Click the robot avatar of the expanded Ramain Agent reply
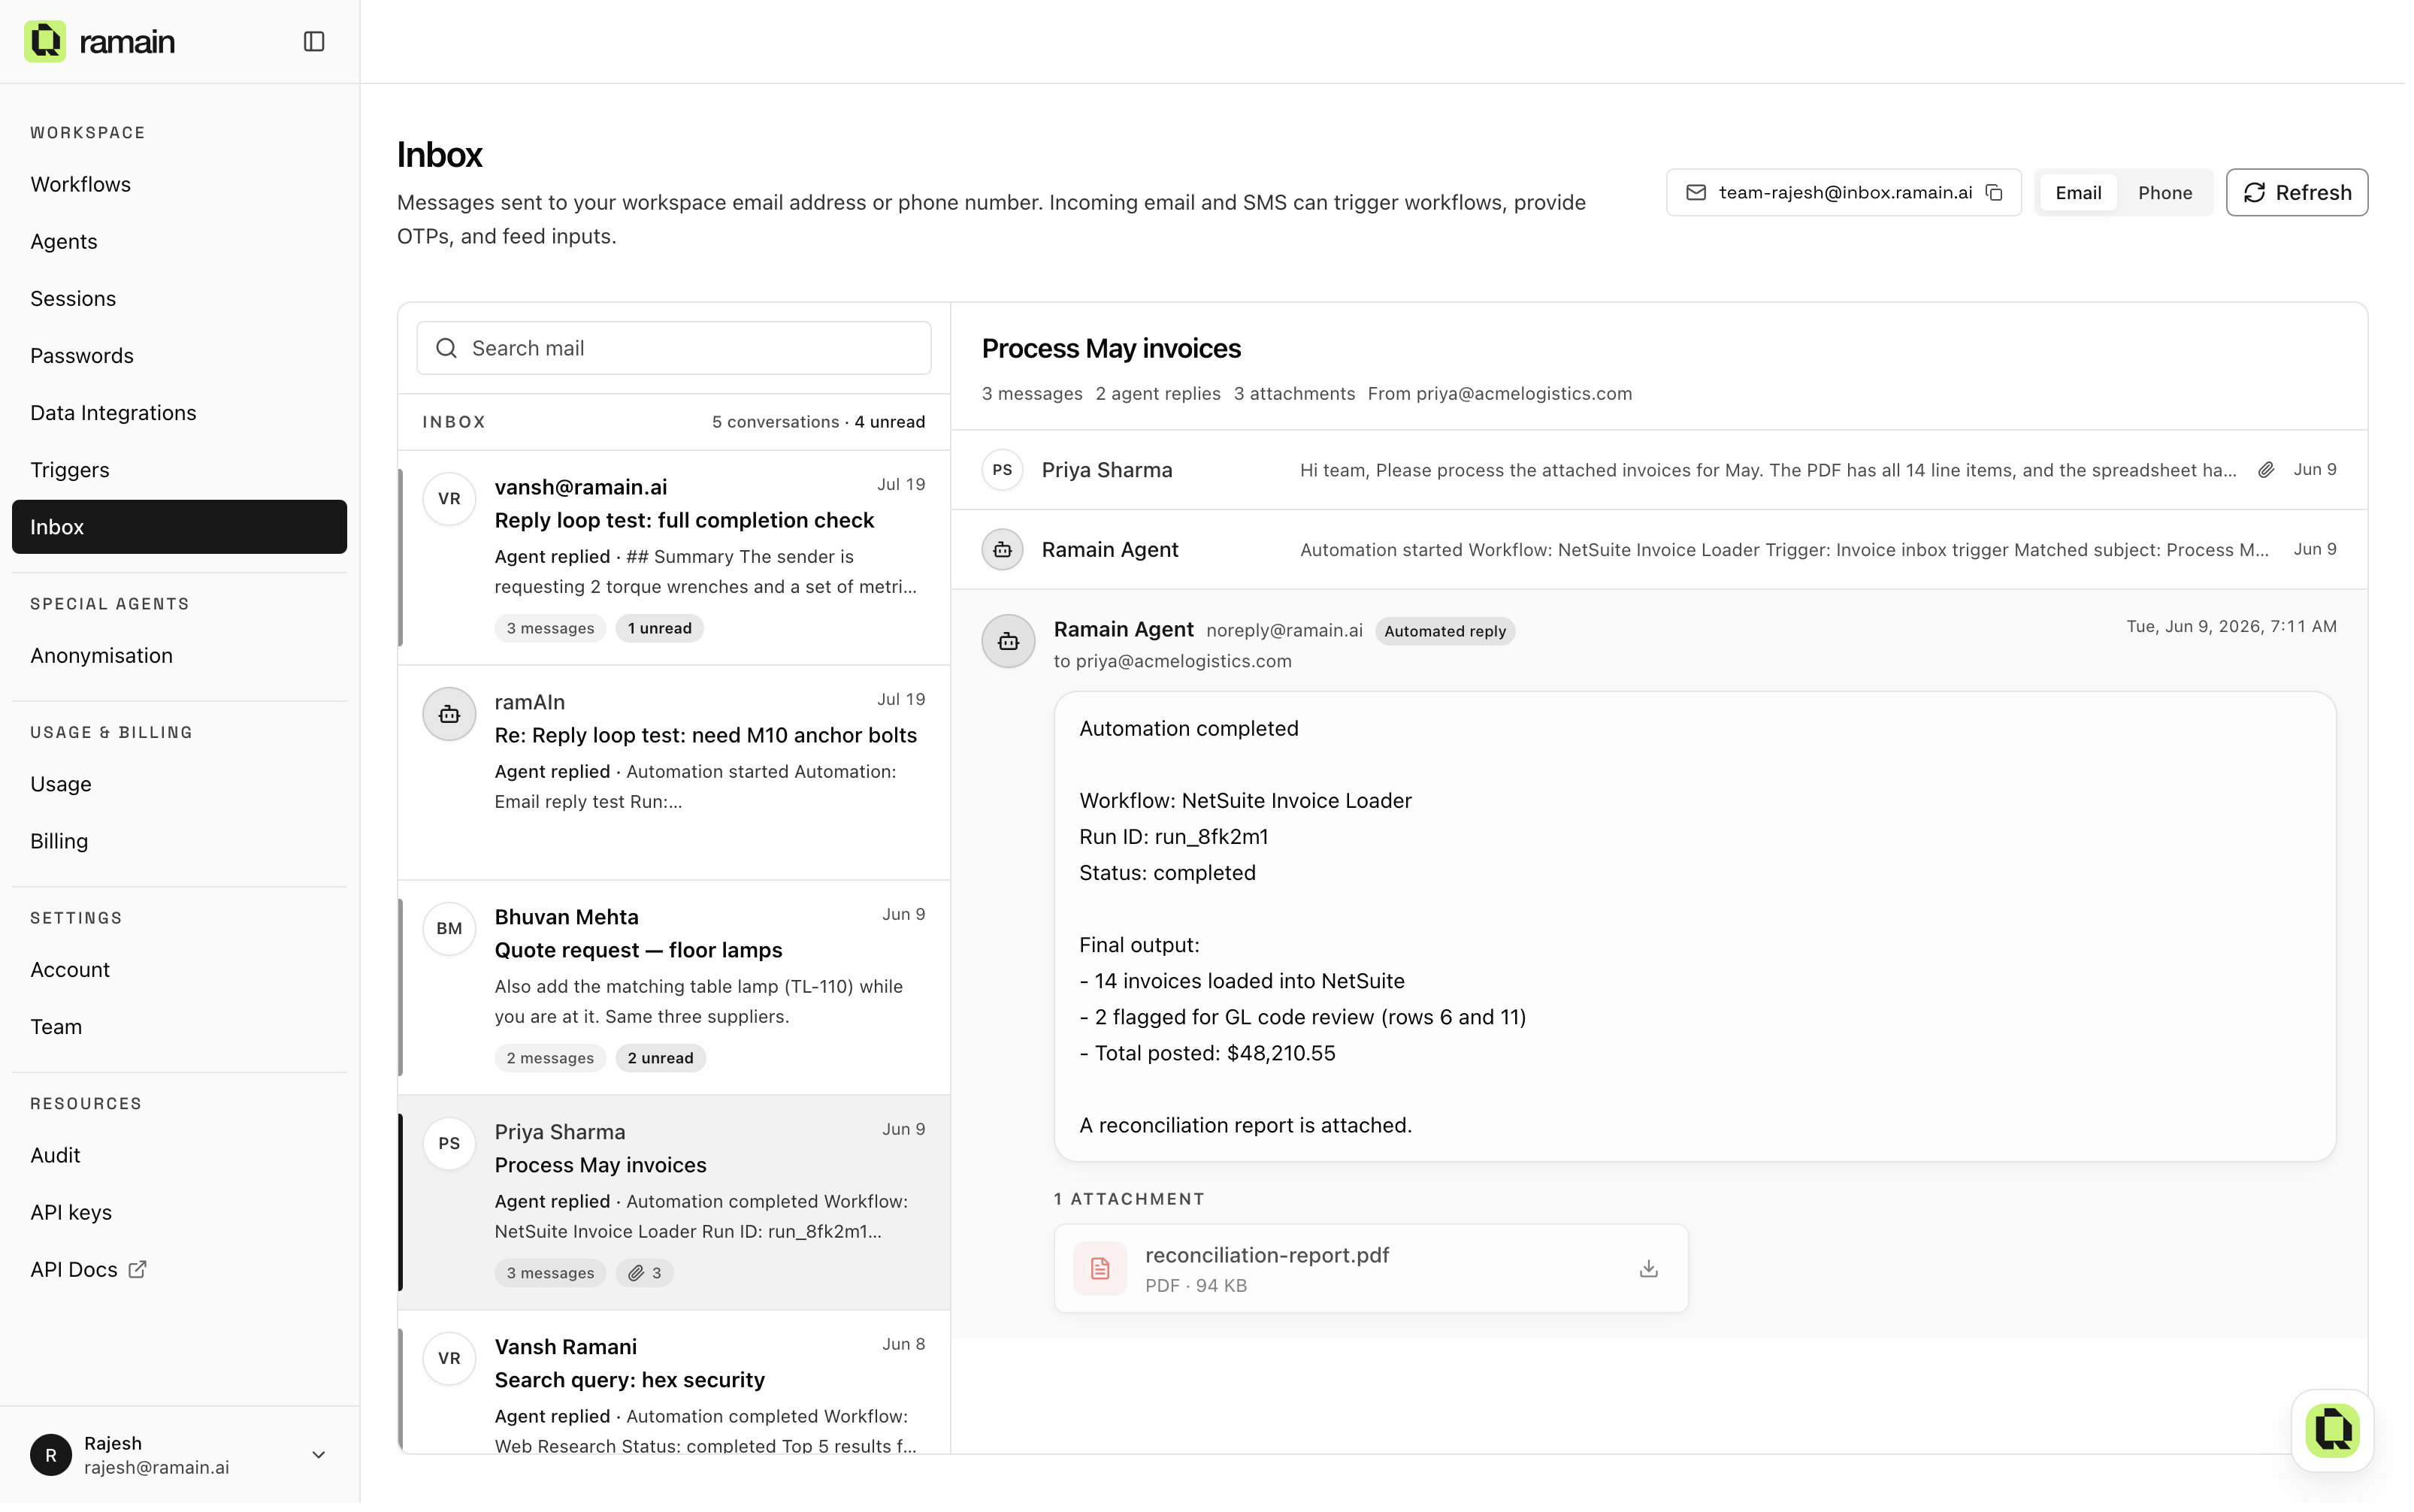This screenshot has width=2414, height=1512. point(1008,642)
